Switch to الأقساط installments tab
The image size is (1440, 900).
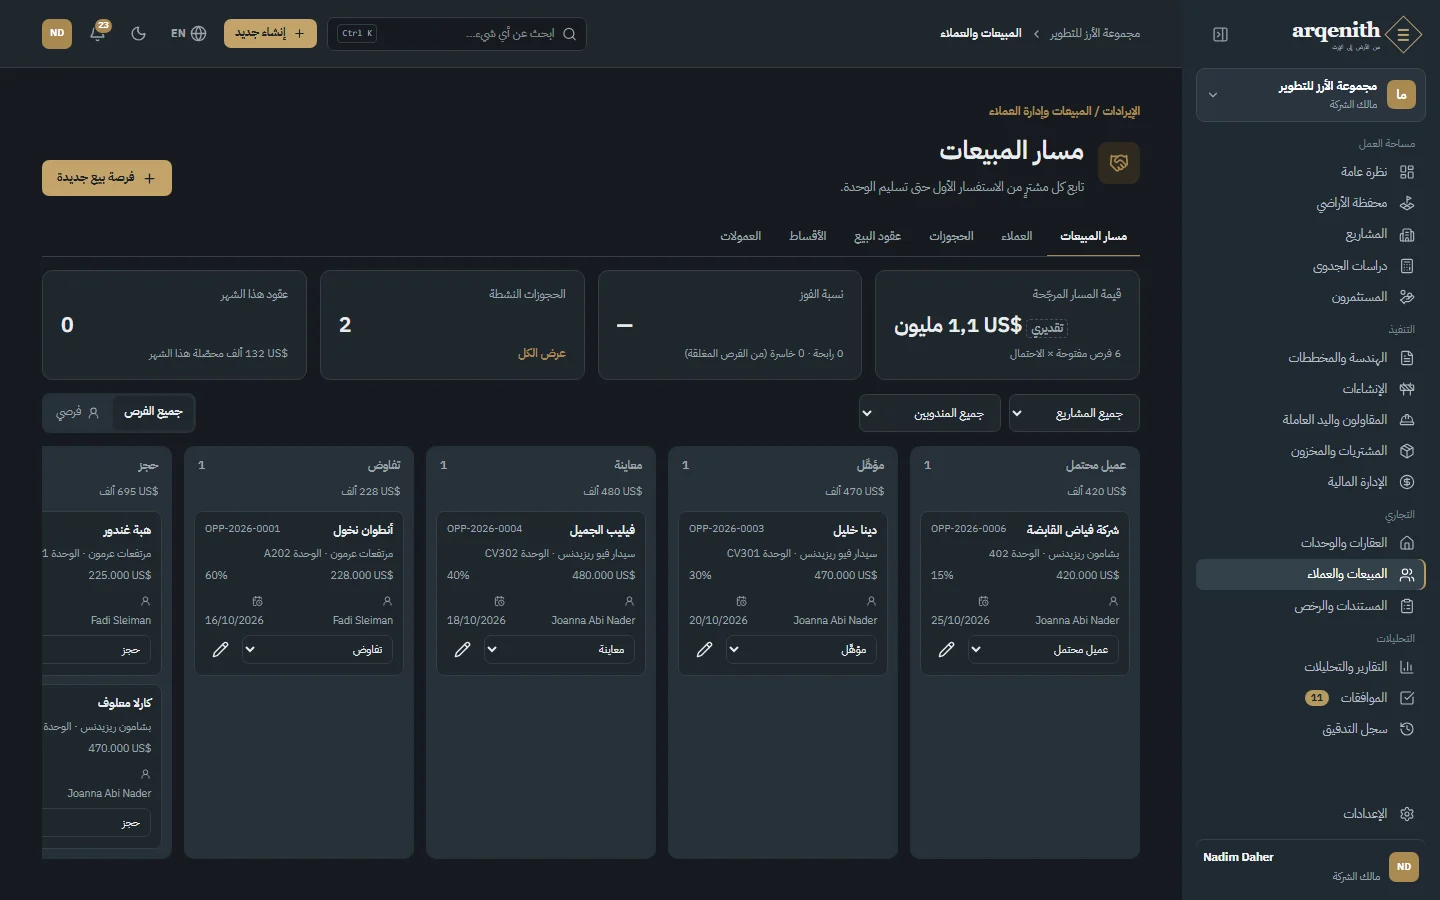[807, 236]
